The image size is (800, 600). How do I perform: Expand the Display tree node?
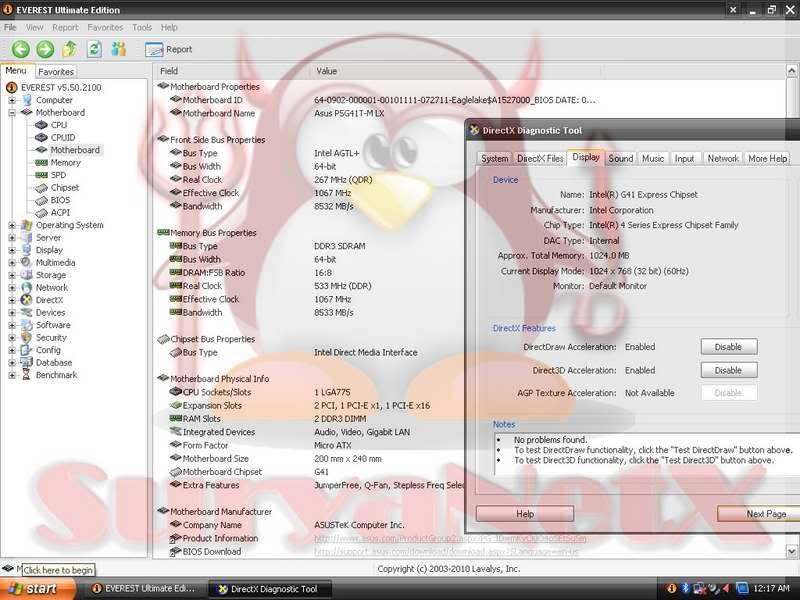[12, 250]
